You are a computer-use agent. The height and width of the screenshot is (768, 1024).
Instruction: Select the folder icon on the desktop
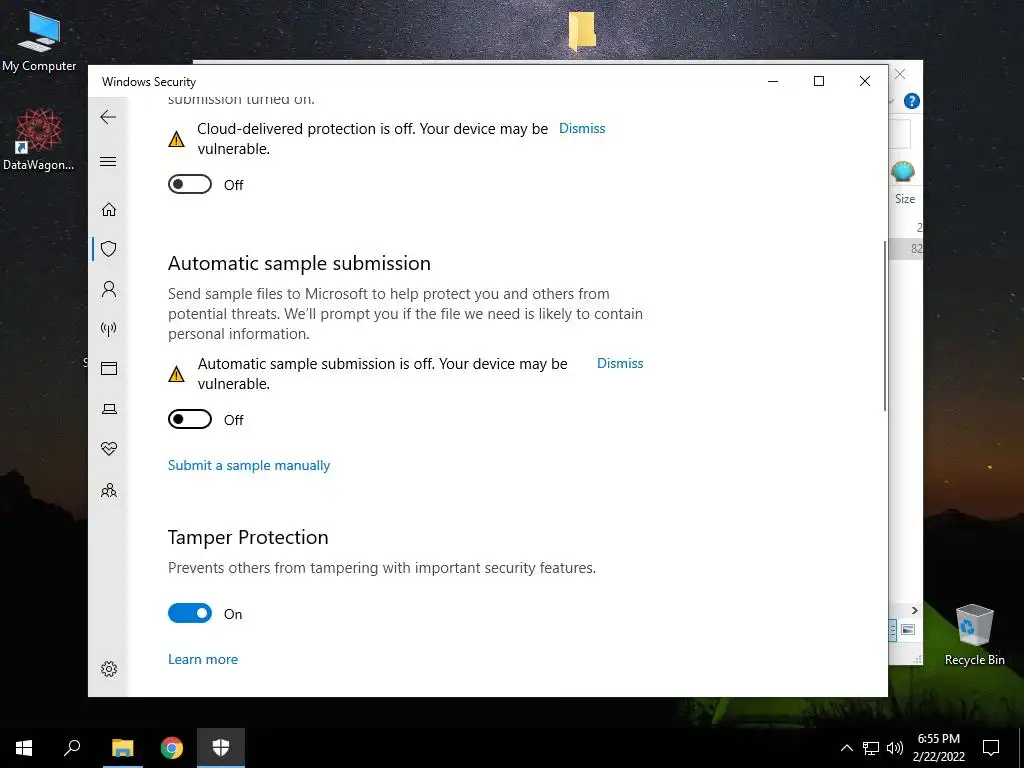[x=582, y=31]
